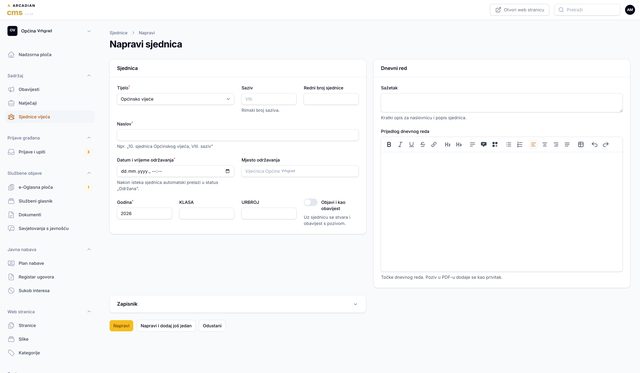Click the Otvori web stranicu button
The height and width of the screenshot is (373, 640).
click(520, 10)
